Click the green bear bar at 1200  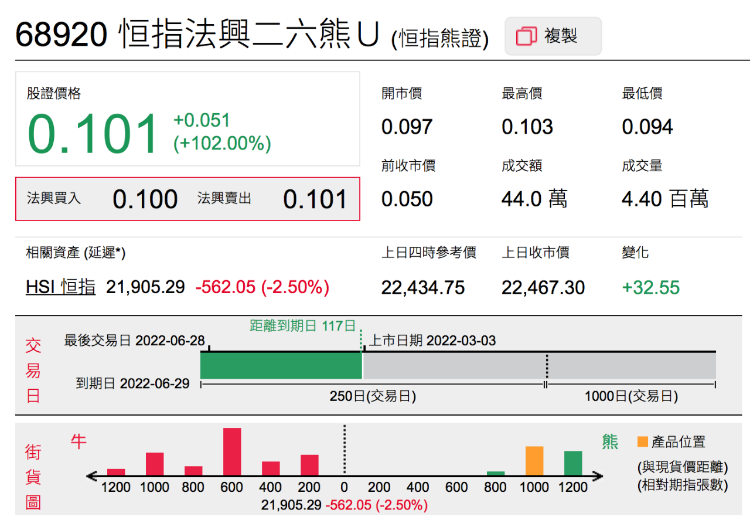(573, 463)
